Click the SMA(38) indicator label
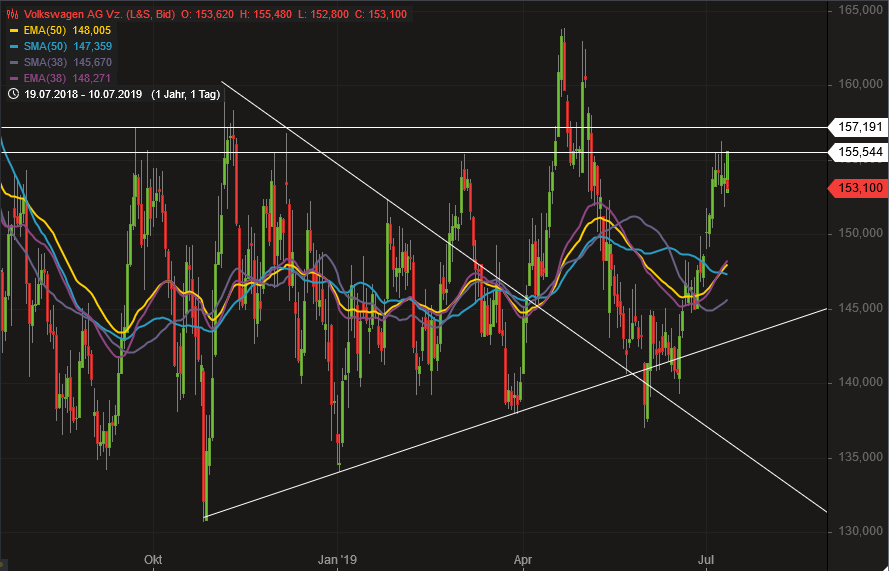 coord(47,62)
